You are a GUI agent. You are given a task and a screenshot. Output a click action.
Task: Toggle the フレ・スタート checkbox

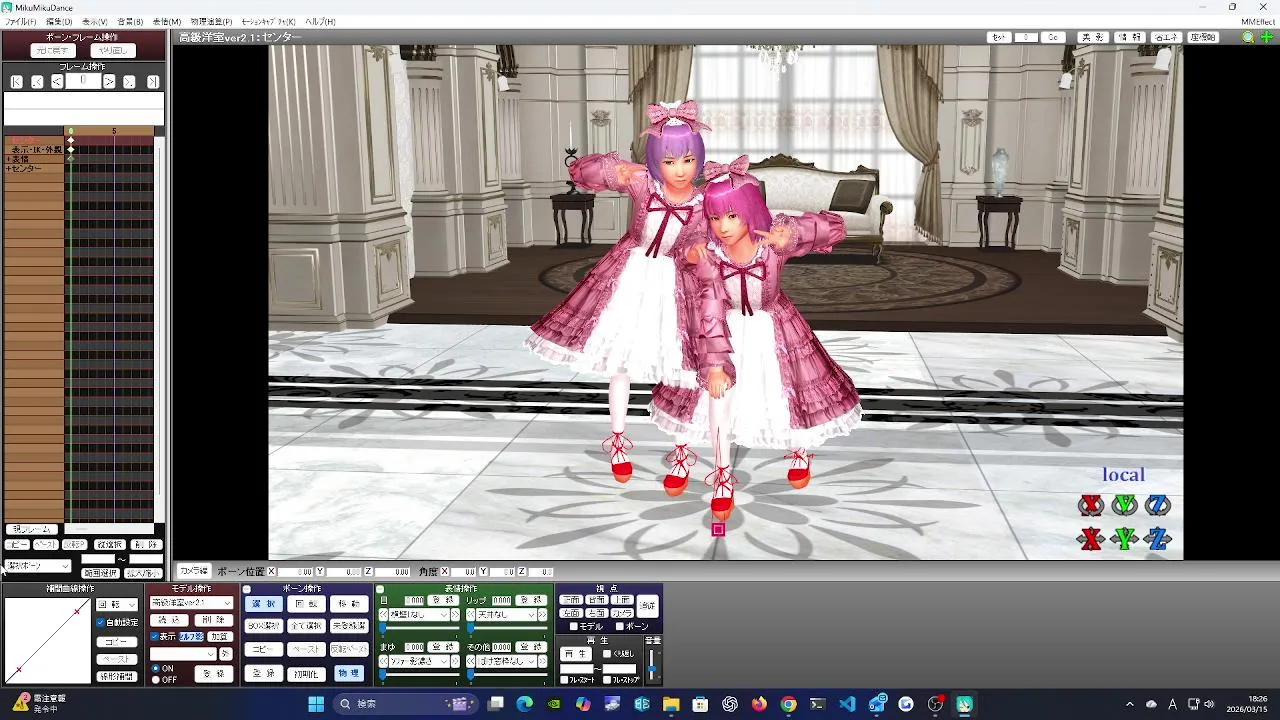[x=564, y=680]
